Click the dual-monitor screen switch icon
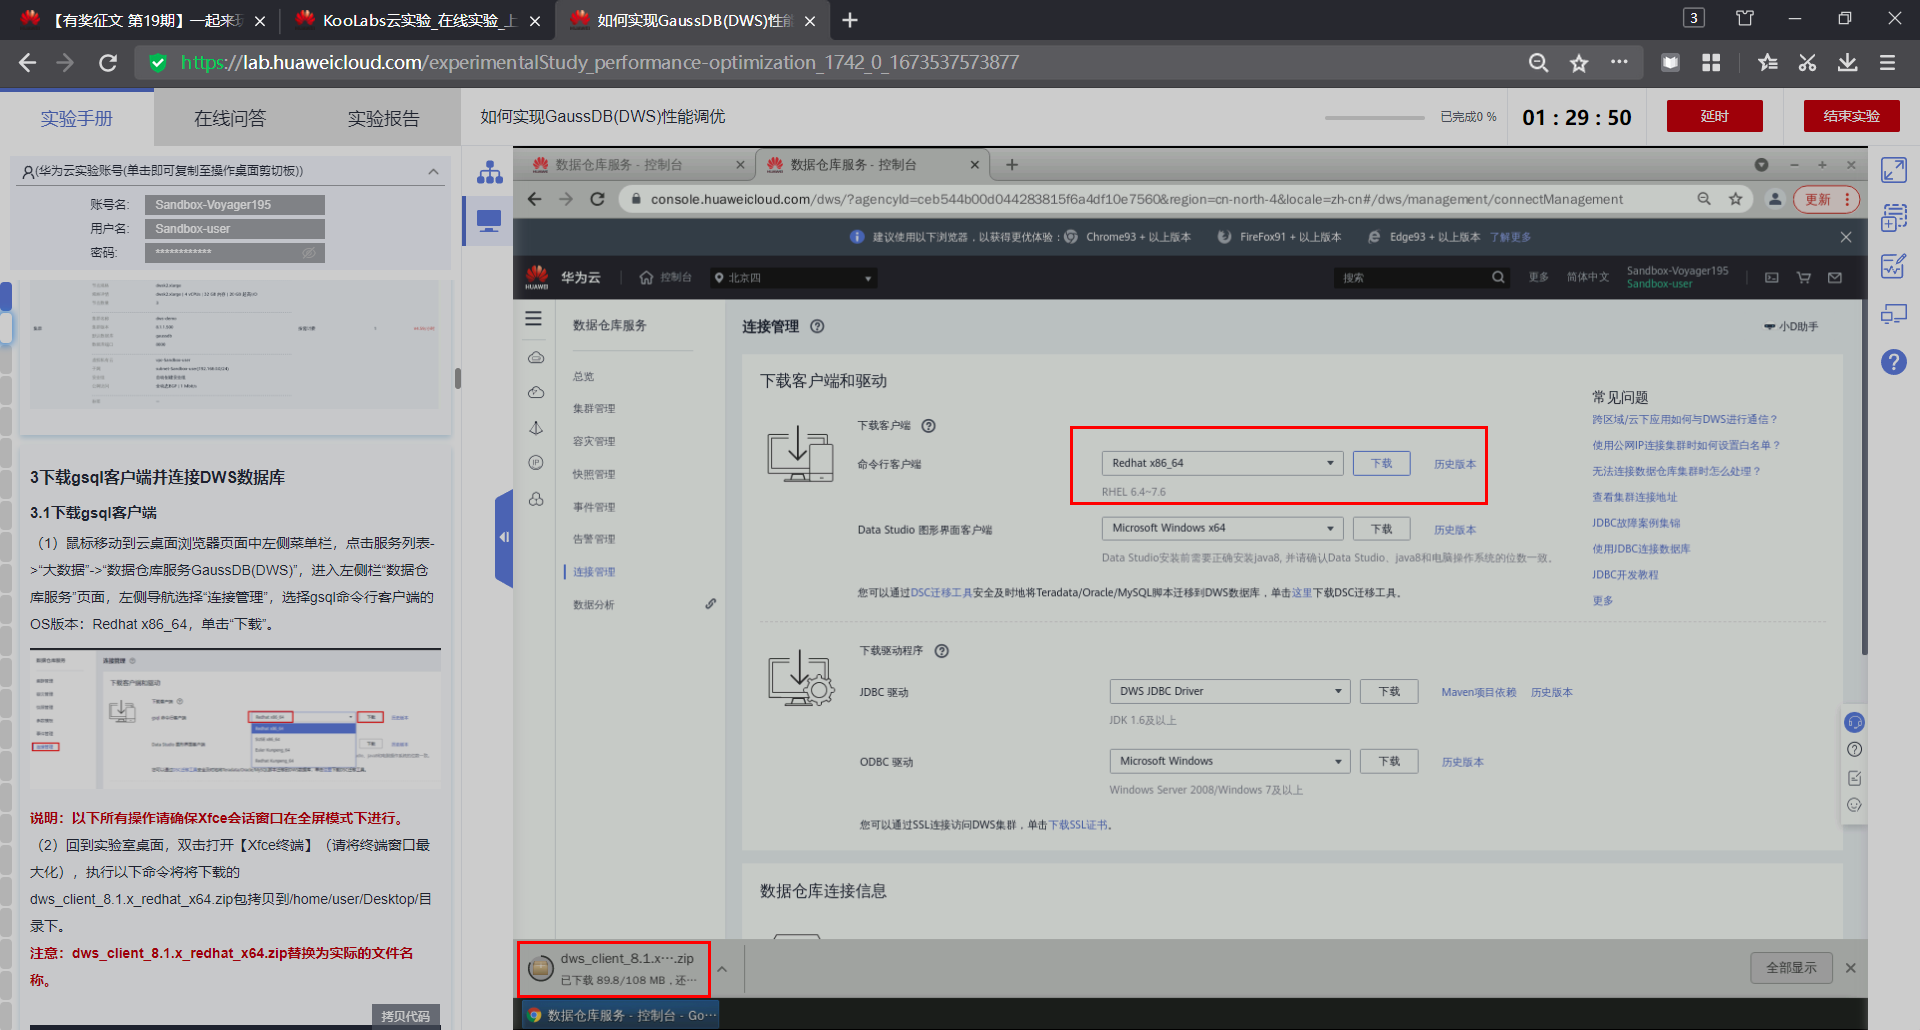 click(1894, 314)
